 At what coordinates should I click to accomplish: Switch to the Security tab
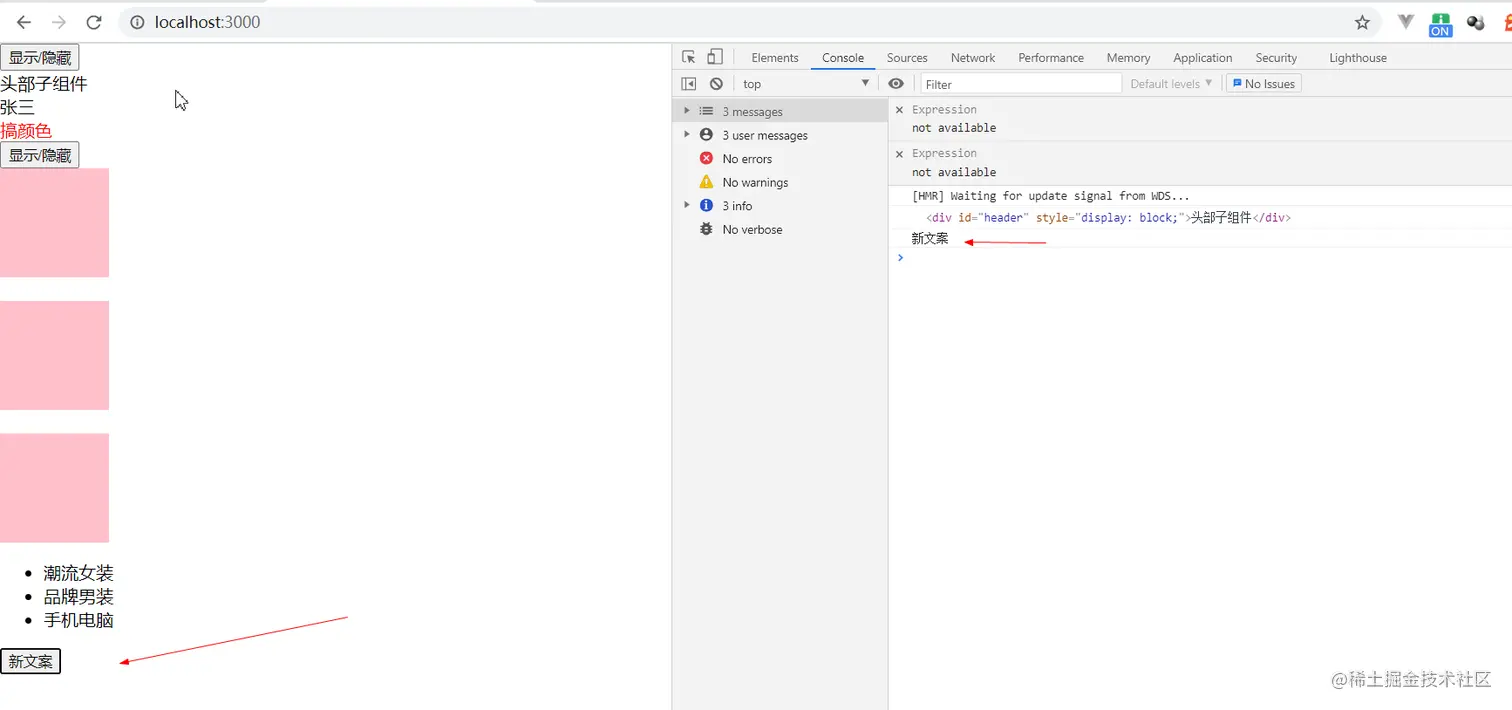[1276, 58]
